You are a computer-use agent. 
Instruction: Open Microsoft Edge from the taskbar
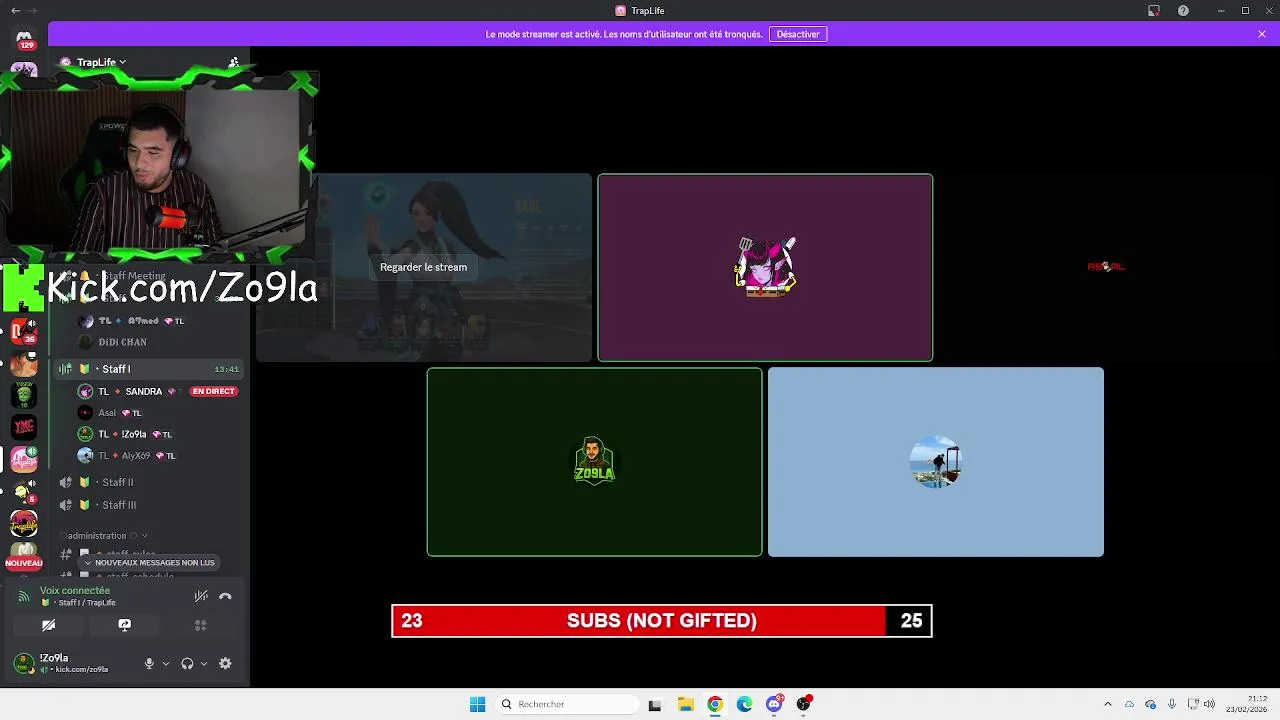point(744,704)
